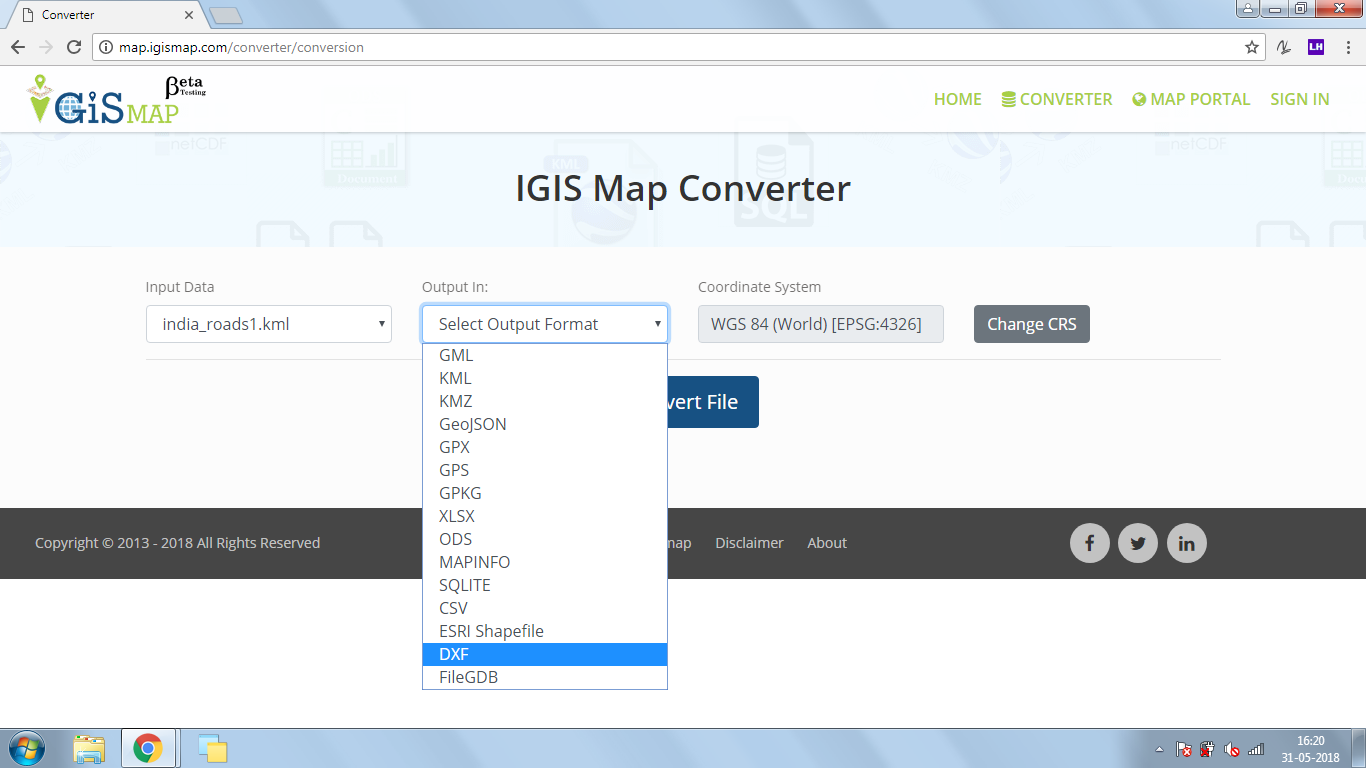Click the IGIS Map logo
This screenshot has height=768, width=1366.
(x=116, y=99)
